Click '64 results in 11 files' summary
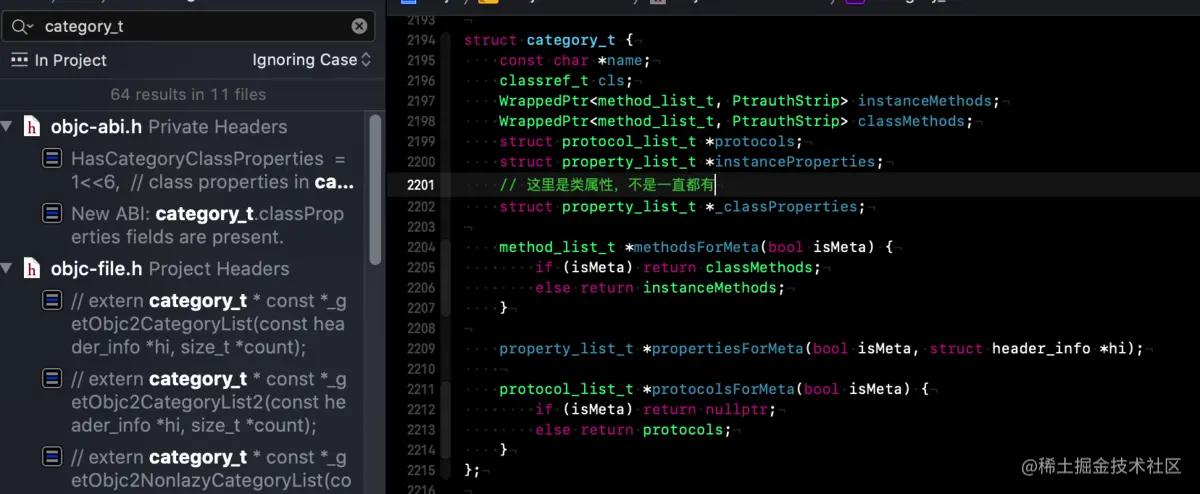 tap(188, 94)
